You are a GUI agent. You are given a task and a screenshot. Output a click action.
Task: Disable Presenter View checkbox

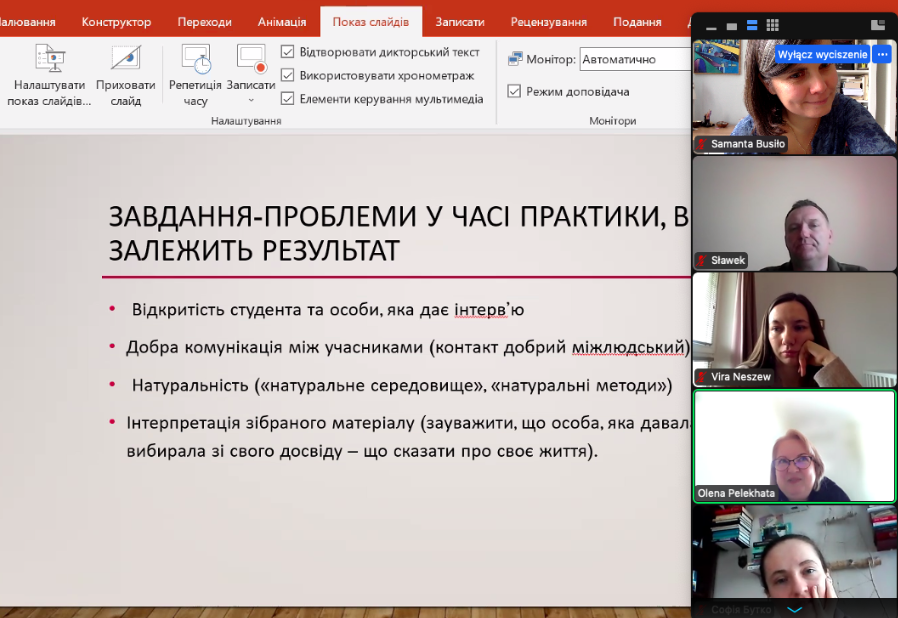(514, 92)
